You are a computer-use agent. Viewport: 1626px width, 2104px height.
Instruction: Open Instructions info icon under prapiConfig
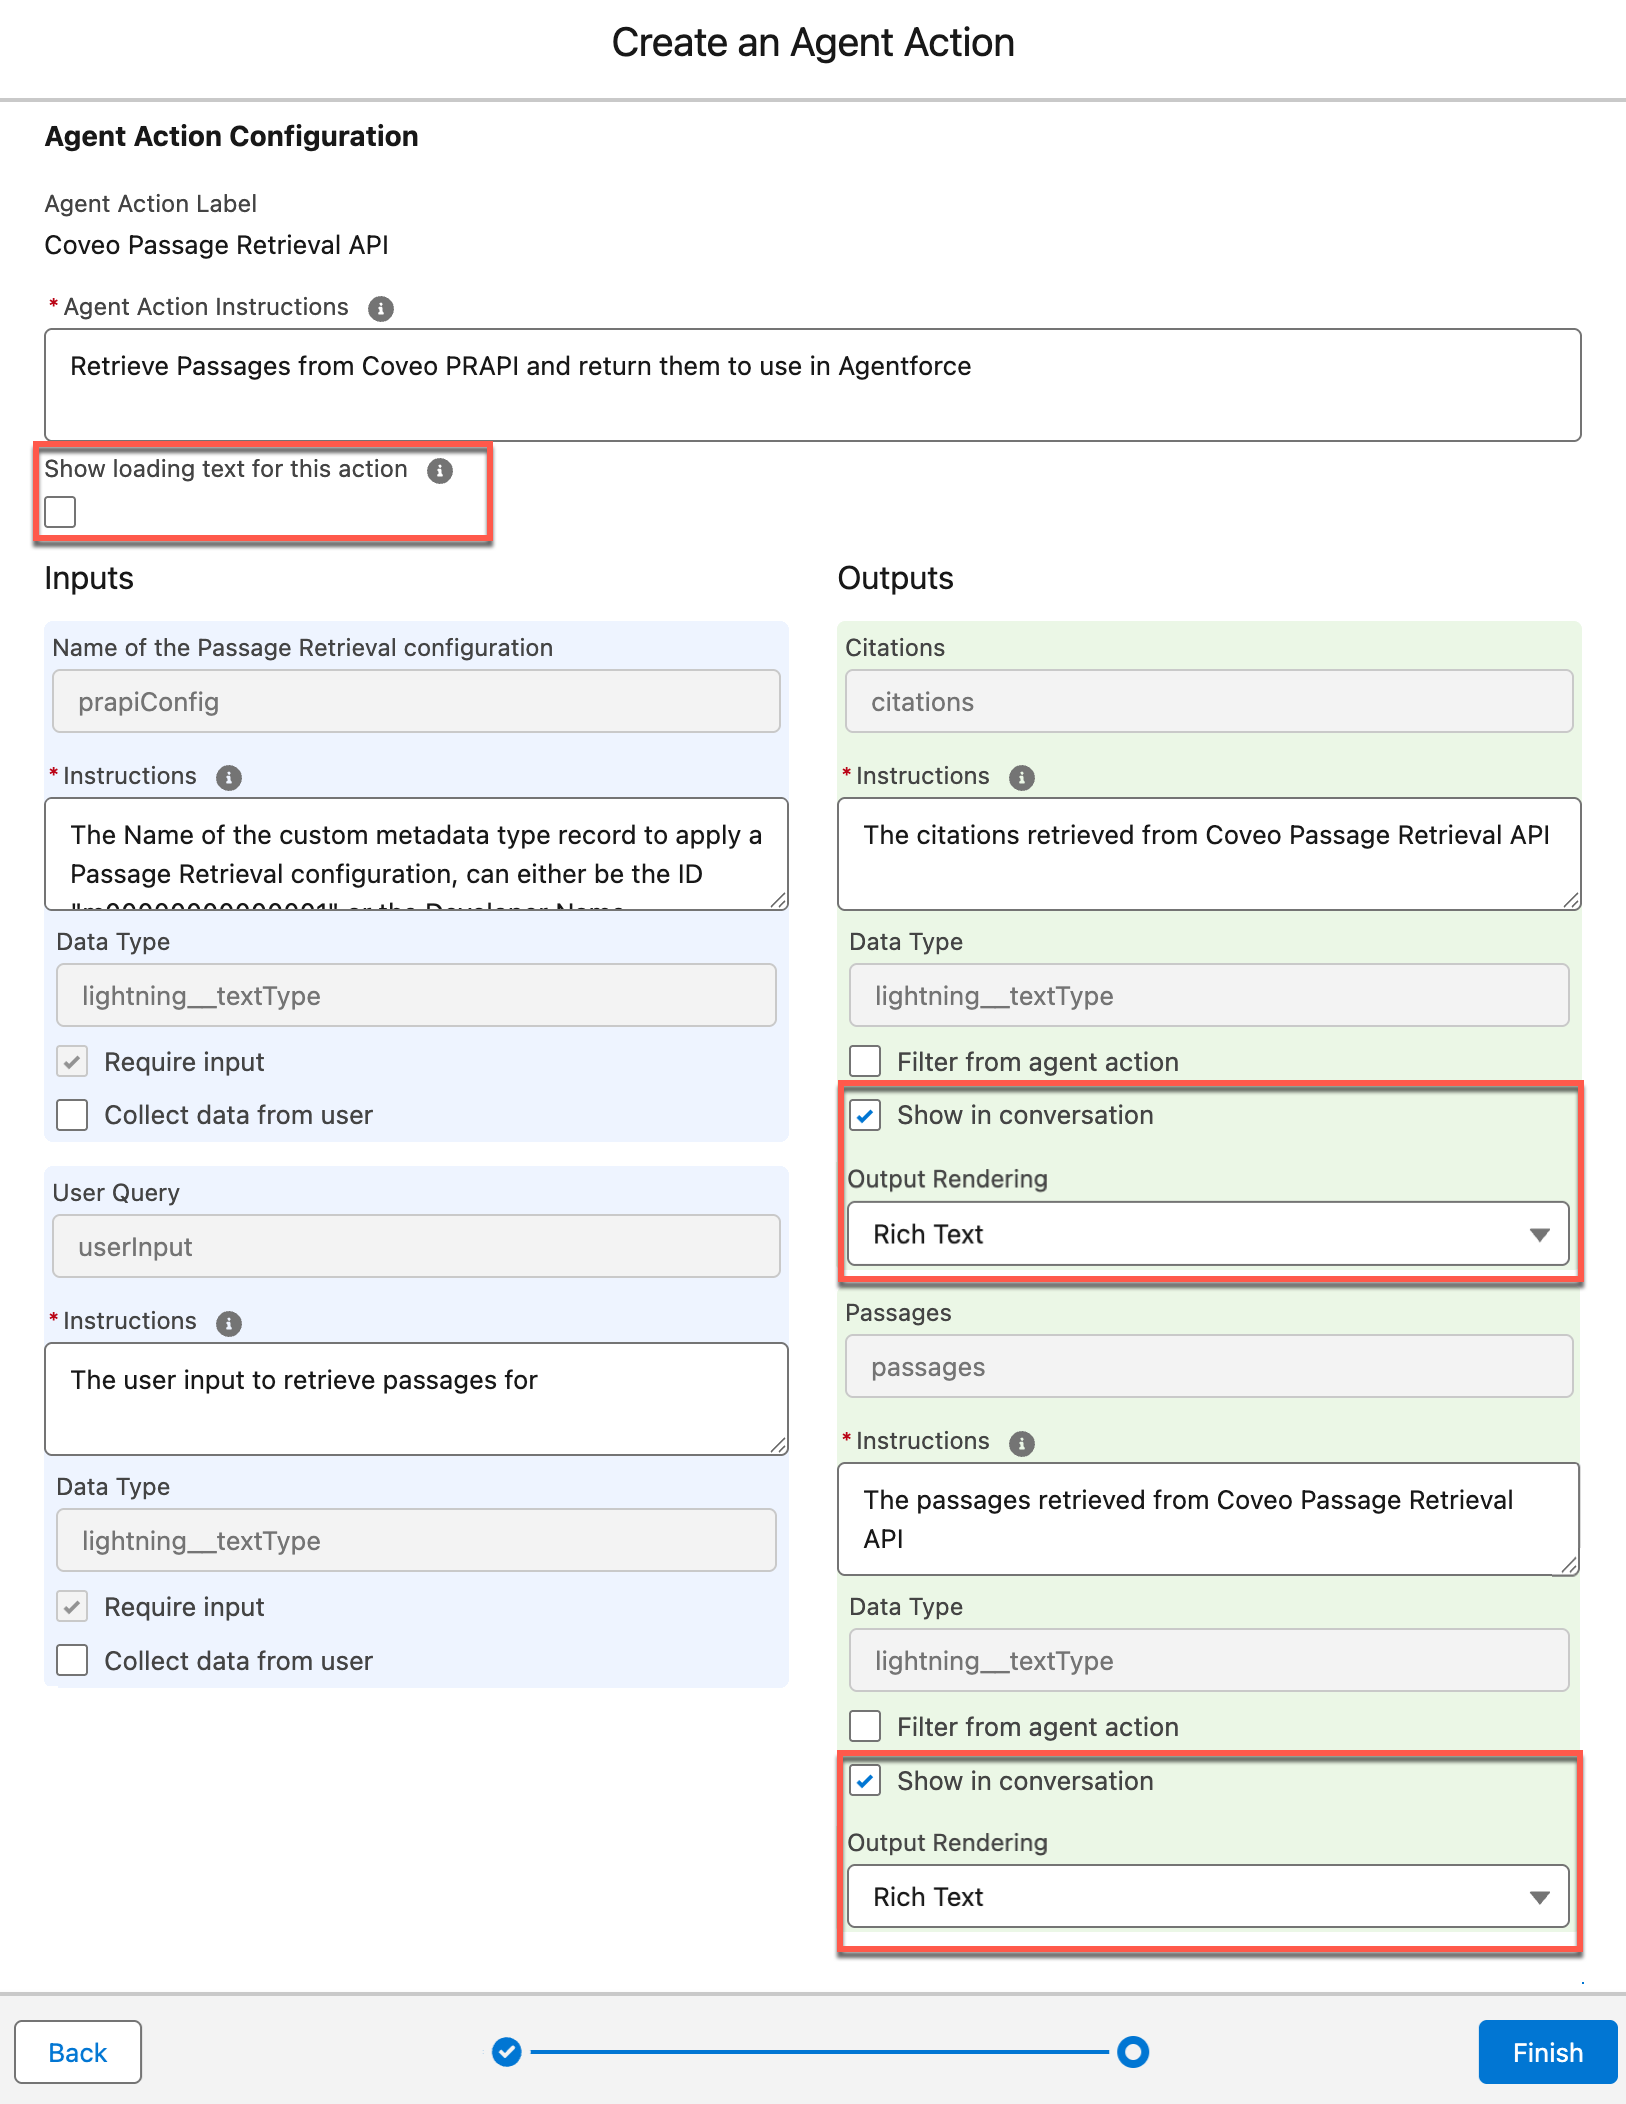229,777
